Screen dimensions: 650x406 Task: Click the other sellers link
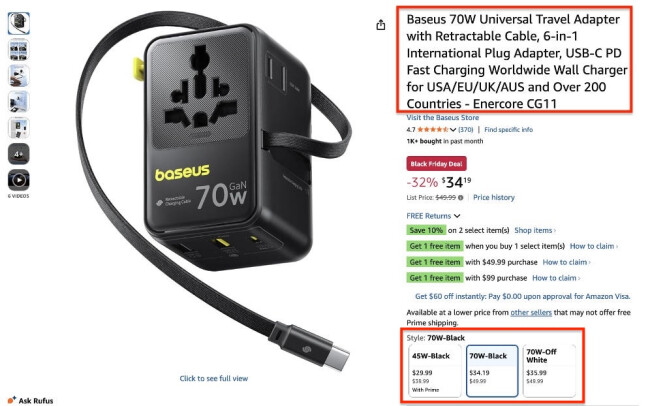[x=531, y=312]
